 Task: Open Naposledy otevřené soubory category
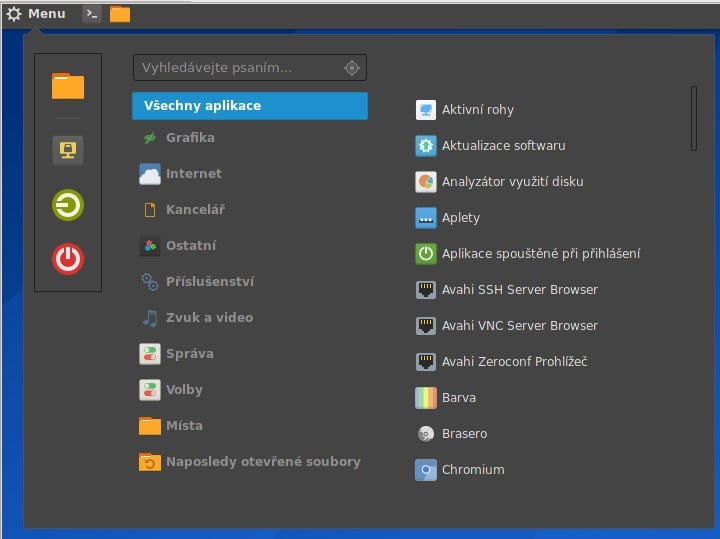[263, 462]
